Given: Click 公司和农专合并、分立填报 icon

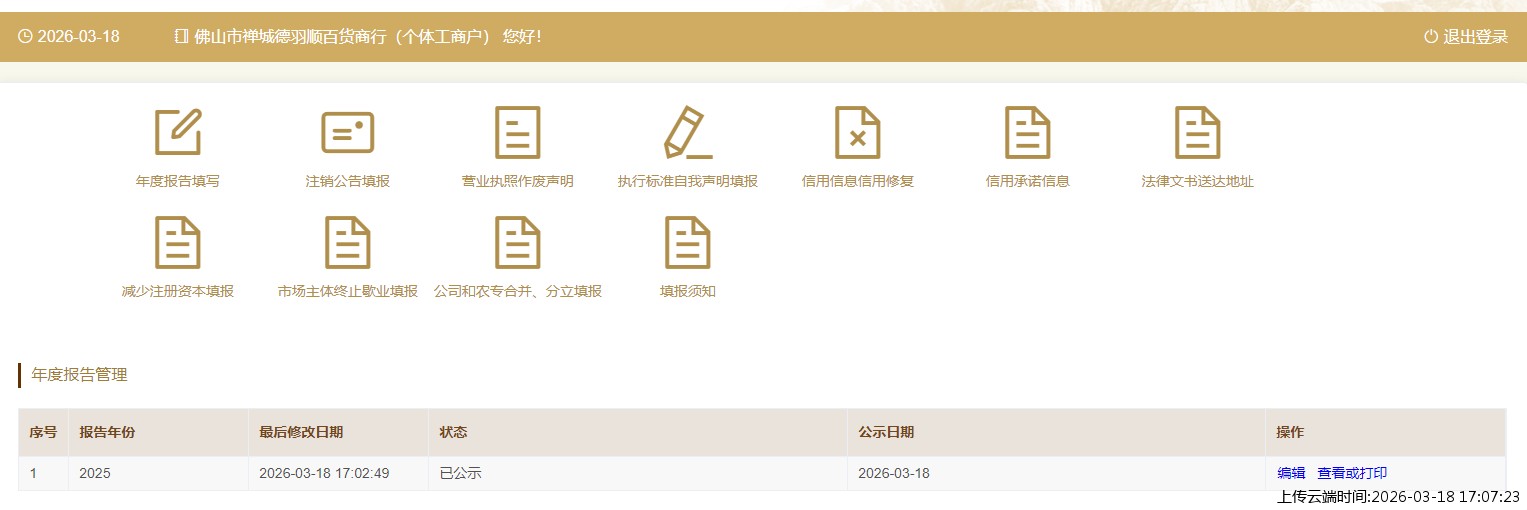Looking at the screenshot, I should pyautogui.click(x=517, y=242).
